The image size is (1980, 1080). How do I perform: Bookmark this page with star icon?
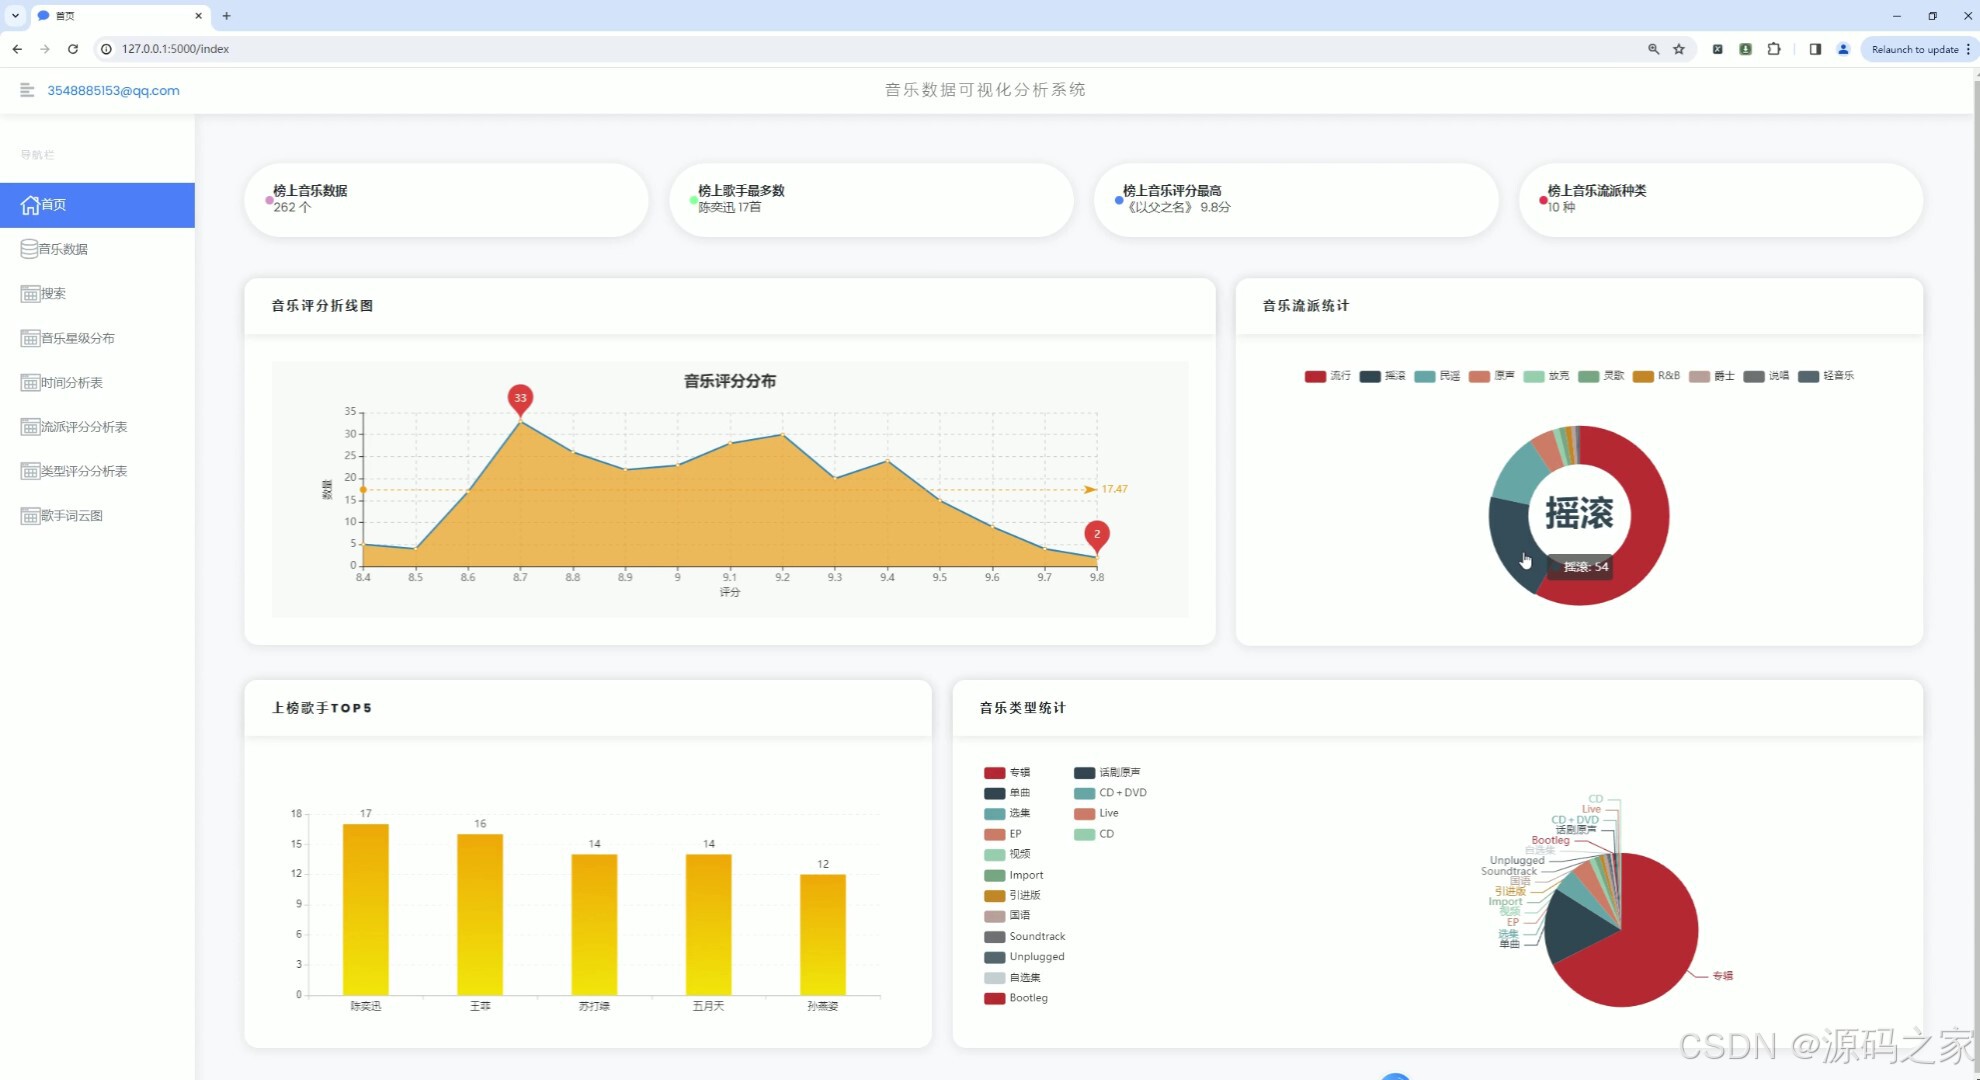coord(1679,49)
